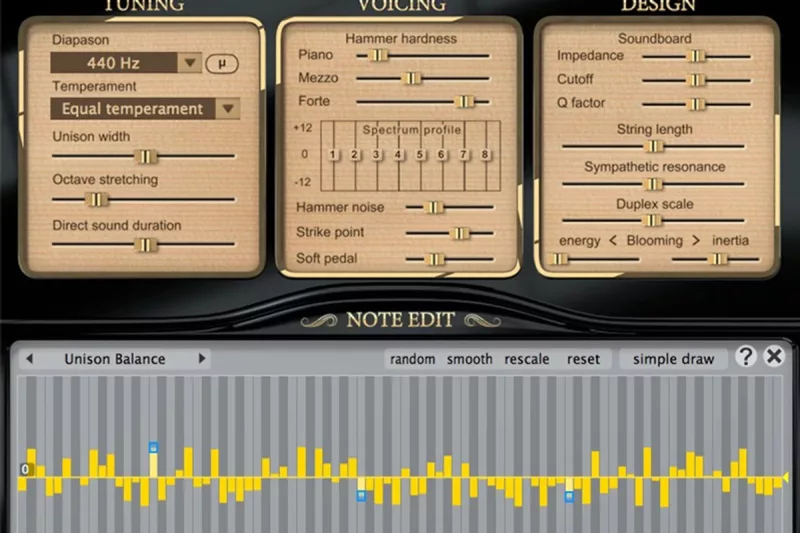Click the micro-tuning μ button

tap(222, 63)
